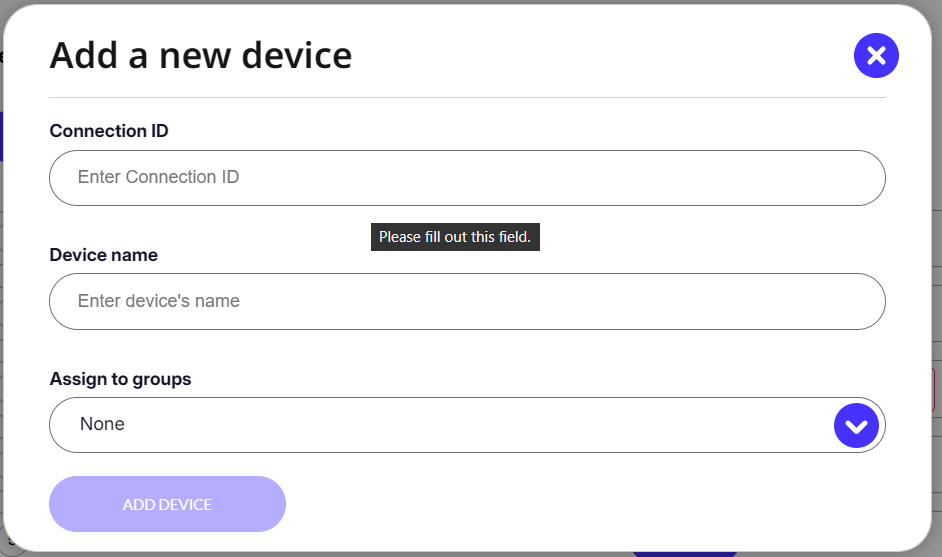Screen dimensions: 942x557
Task: Click the Assign to groups label
Action: pos(120,379)
